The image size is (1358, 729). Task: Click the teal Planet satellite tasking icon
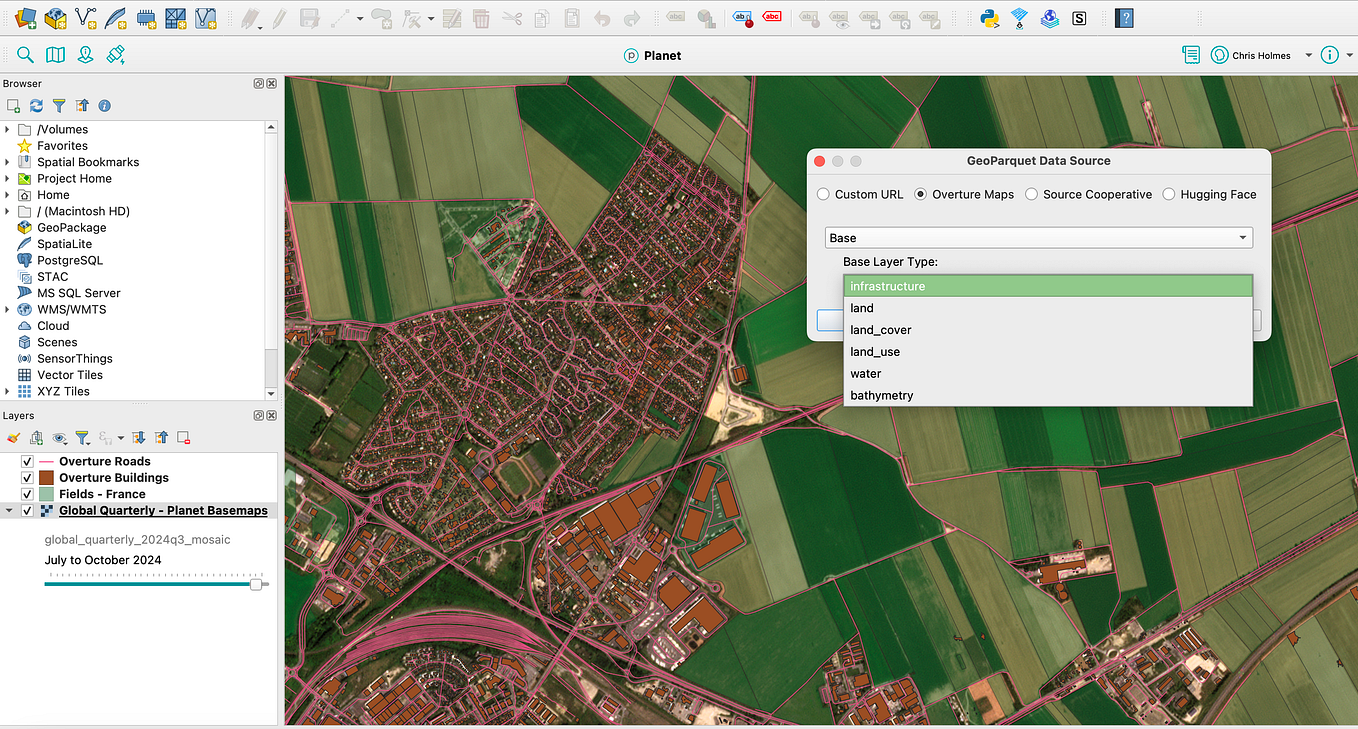click(x=116, y=55)
